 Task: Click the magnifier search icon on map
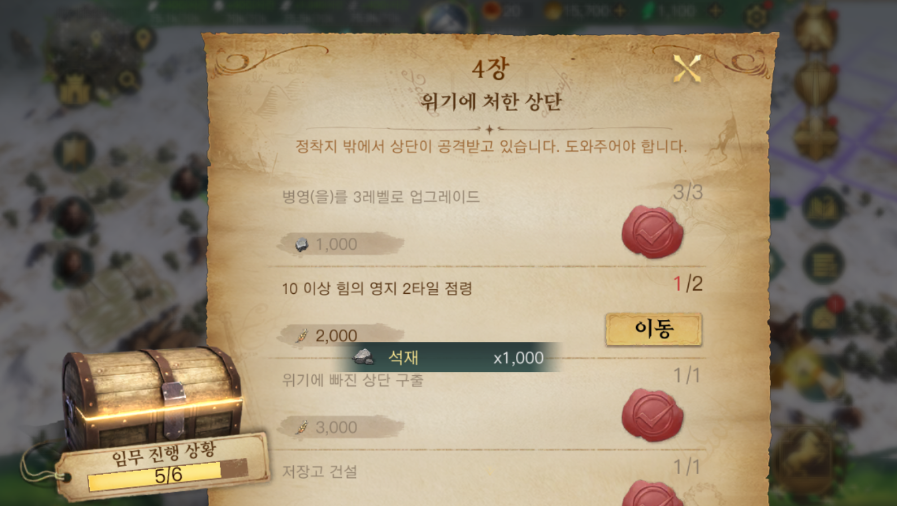[x=128, y=81]
